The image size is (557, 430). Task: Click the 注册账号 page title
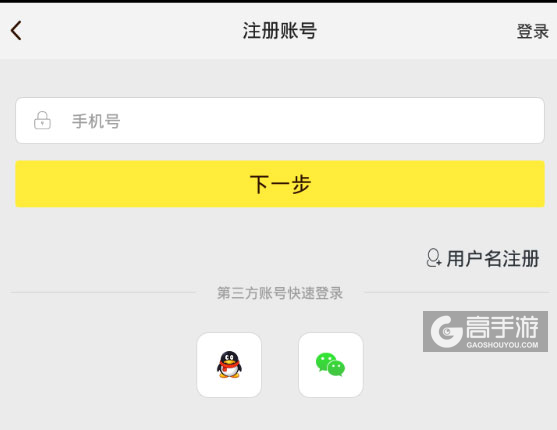tap(280, 31)
